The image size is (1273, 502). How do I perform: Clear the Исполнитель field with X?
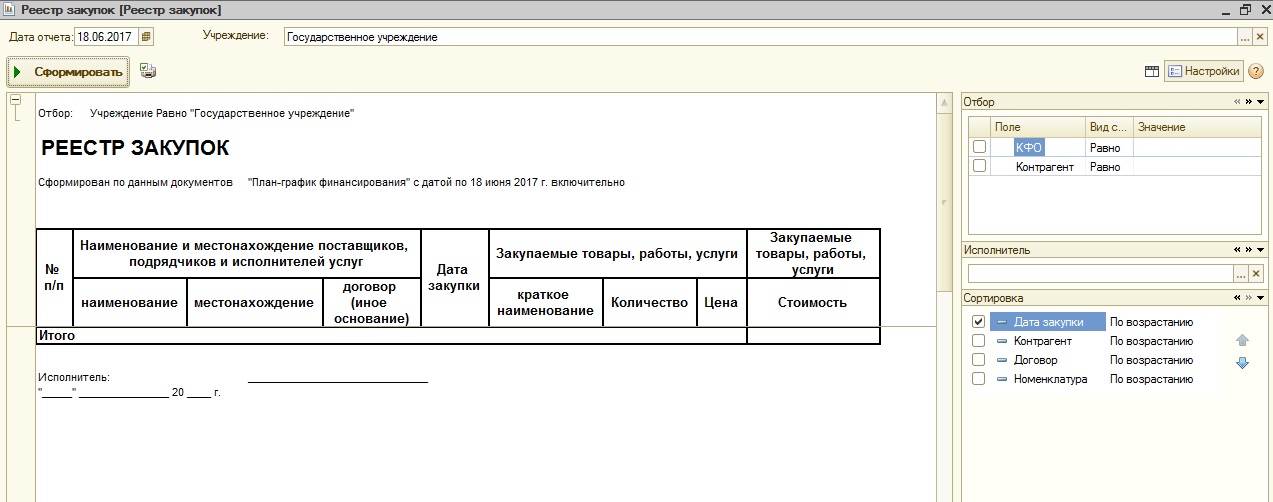point(1257,273)
